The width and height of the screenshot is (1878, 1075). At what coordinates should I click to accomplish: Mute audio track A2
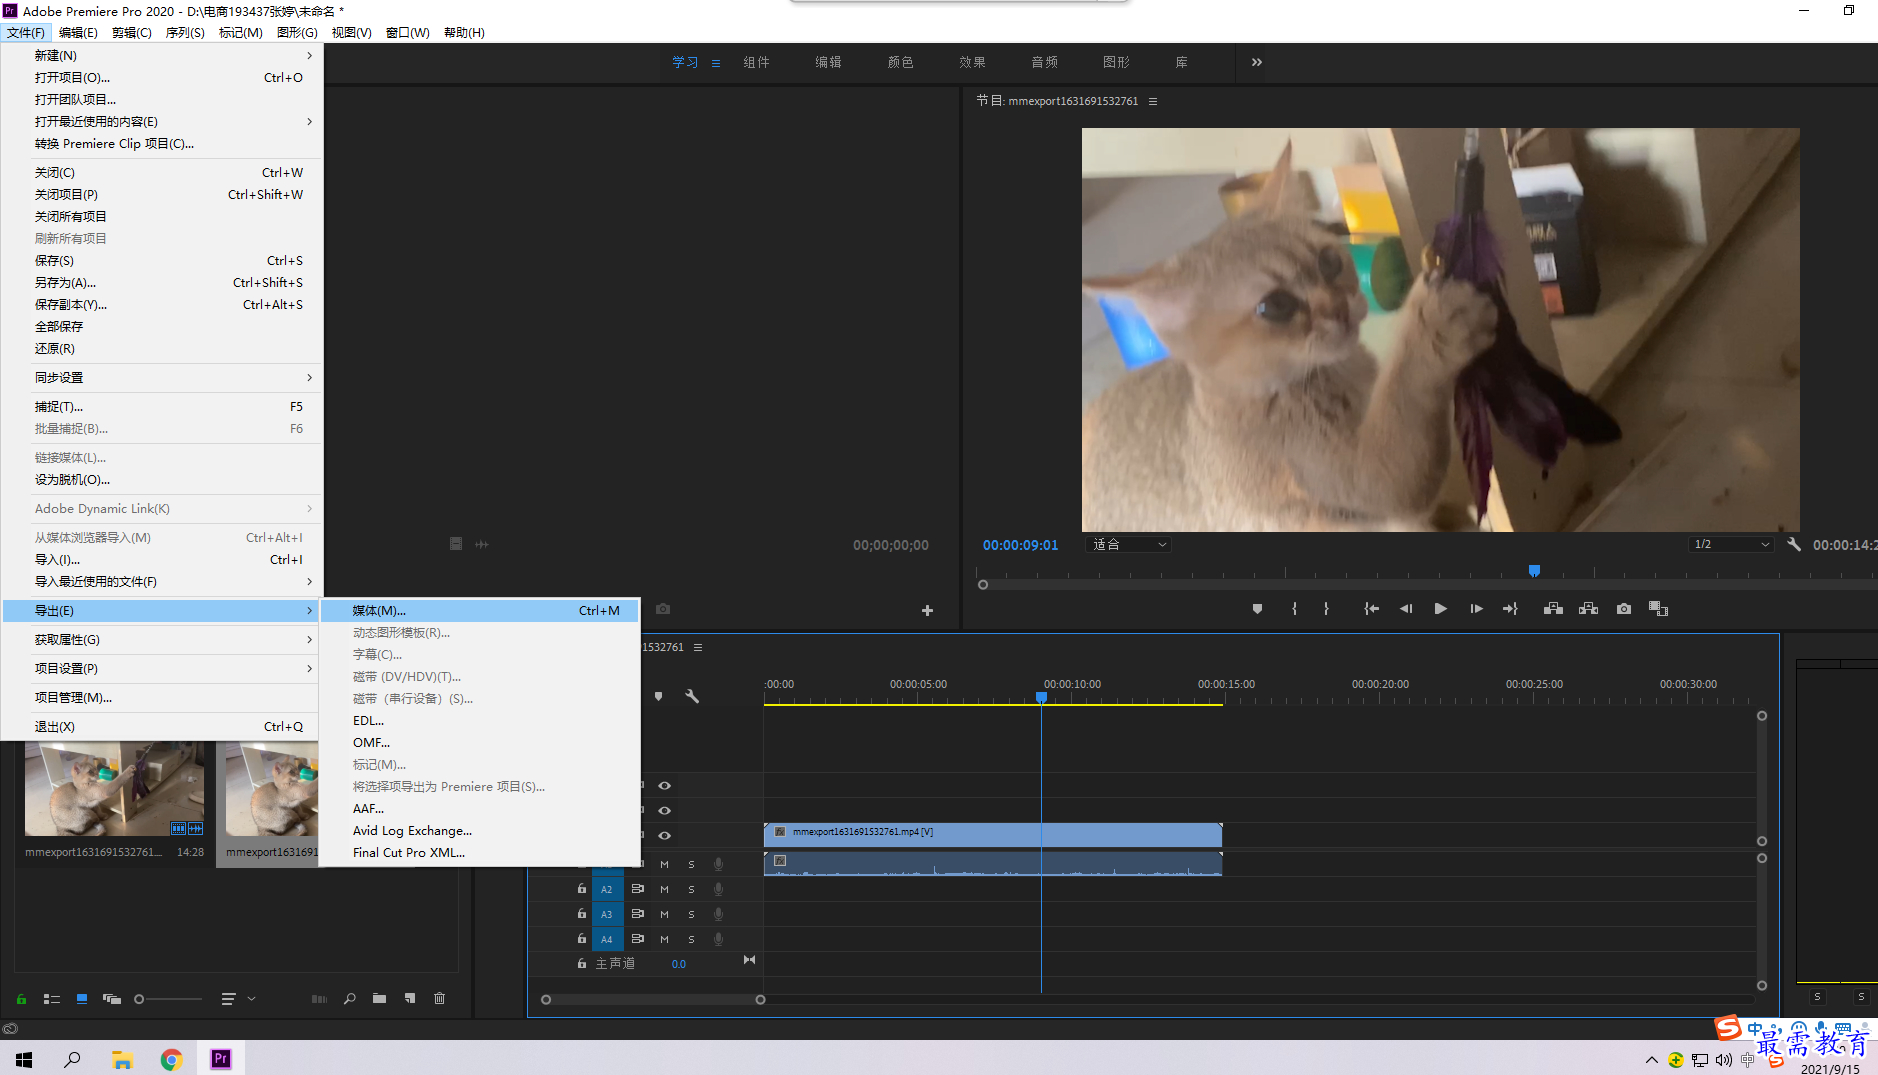(x=664, y=889)
